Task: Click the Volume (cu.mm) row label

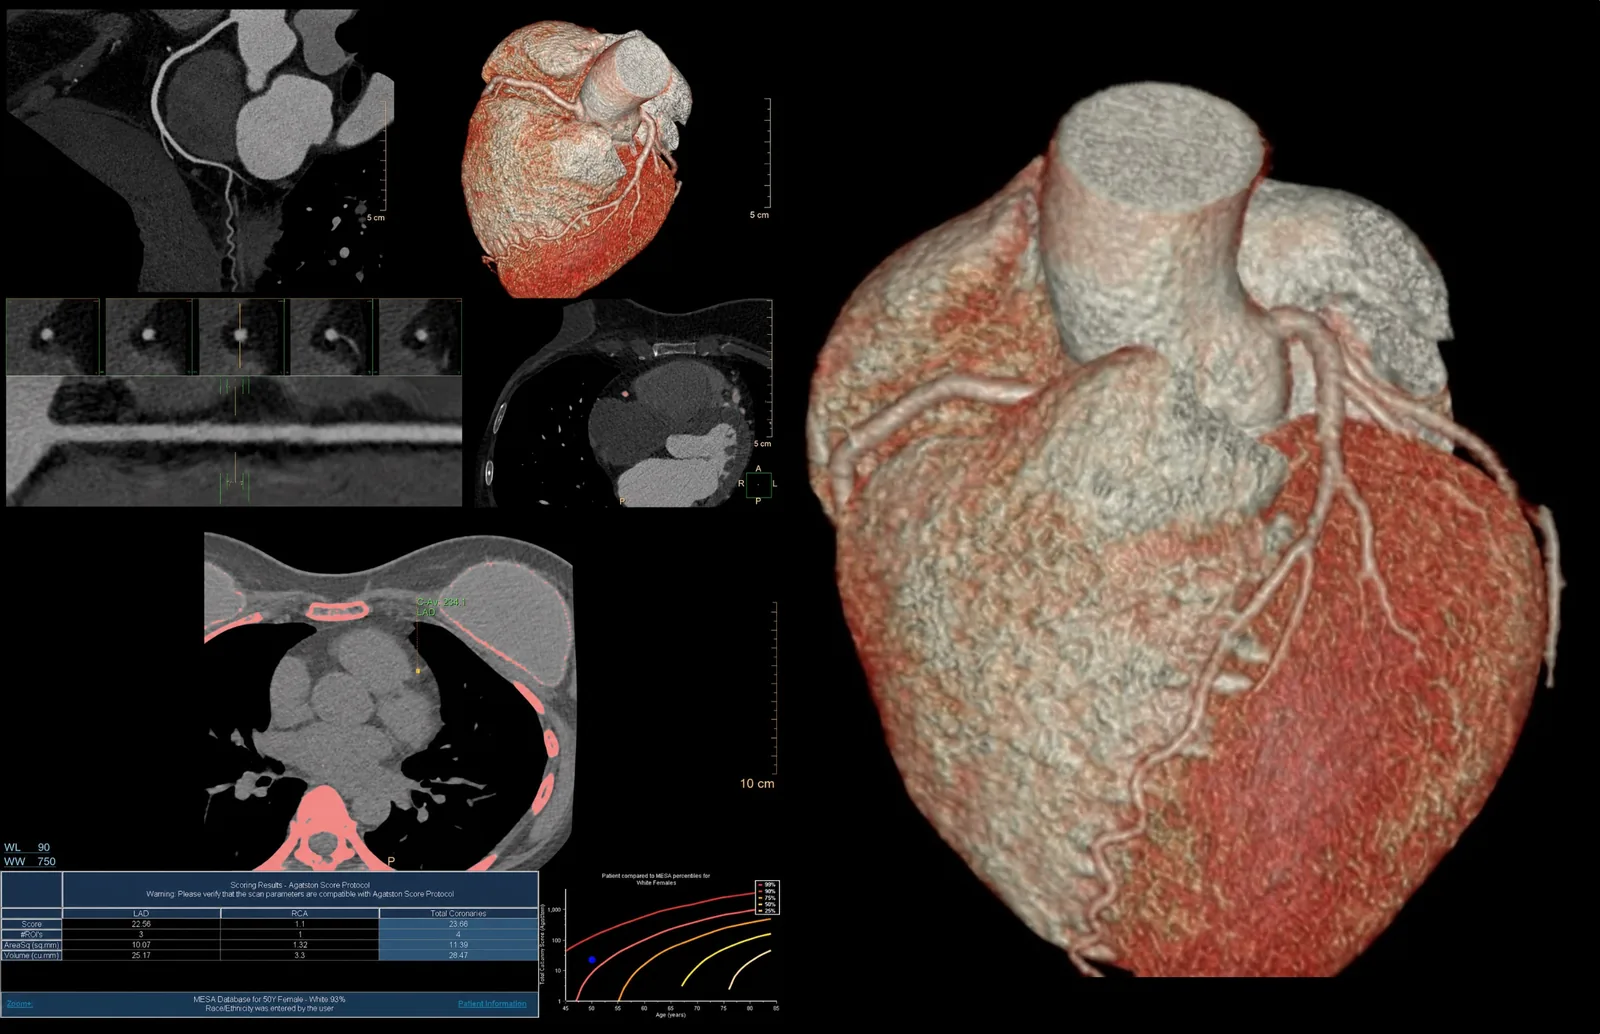Action: [x=32, y=955]
